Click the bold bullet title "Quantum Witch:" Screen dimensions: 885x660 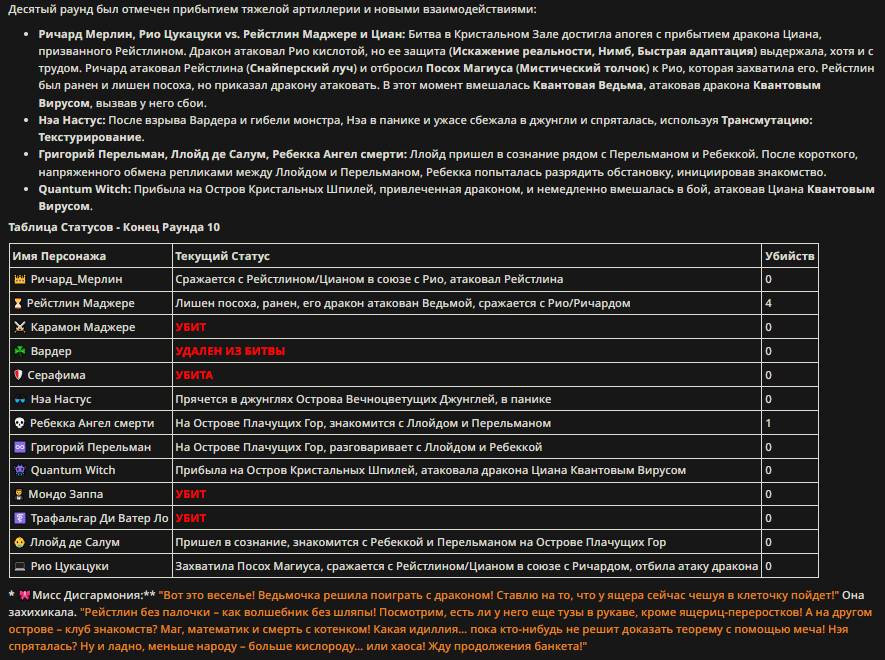pyautogui.click(x=85, y=189)
